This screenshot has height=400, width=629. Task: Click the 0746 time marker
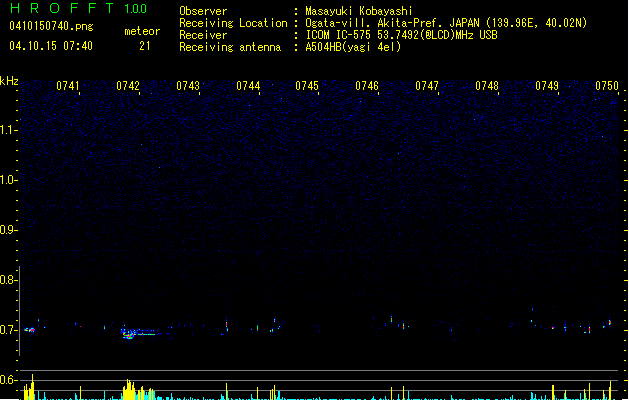[367, 86]
